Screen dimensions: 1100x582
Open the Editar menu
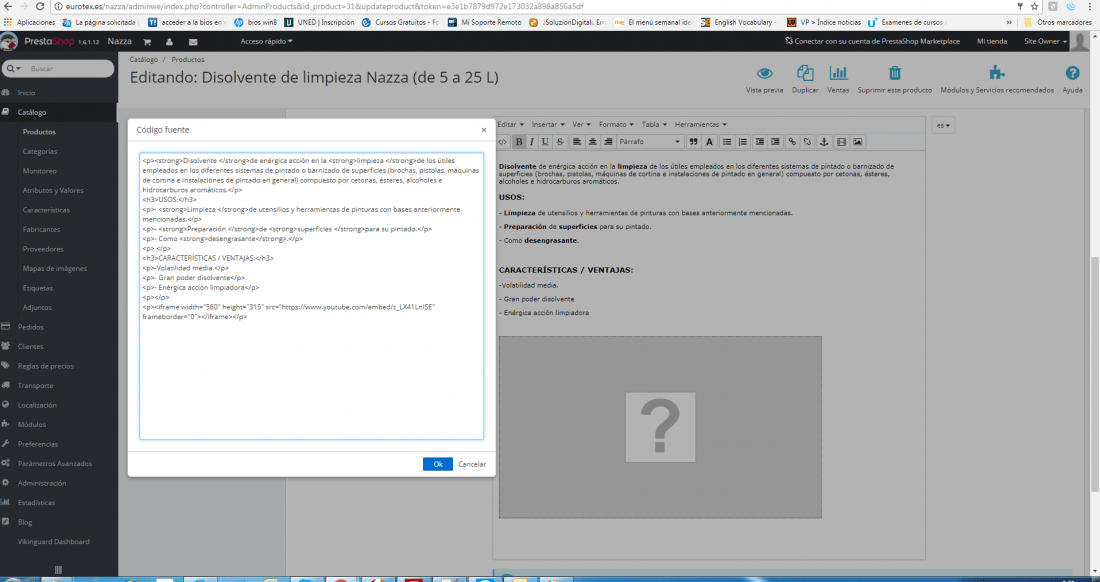point(510,124)
